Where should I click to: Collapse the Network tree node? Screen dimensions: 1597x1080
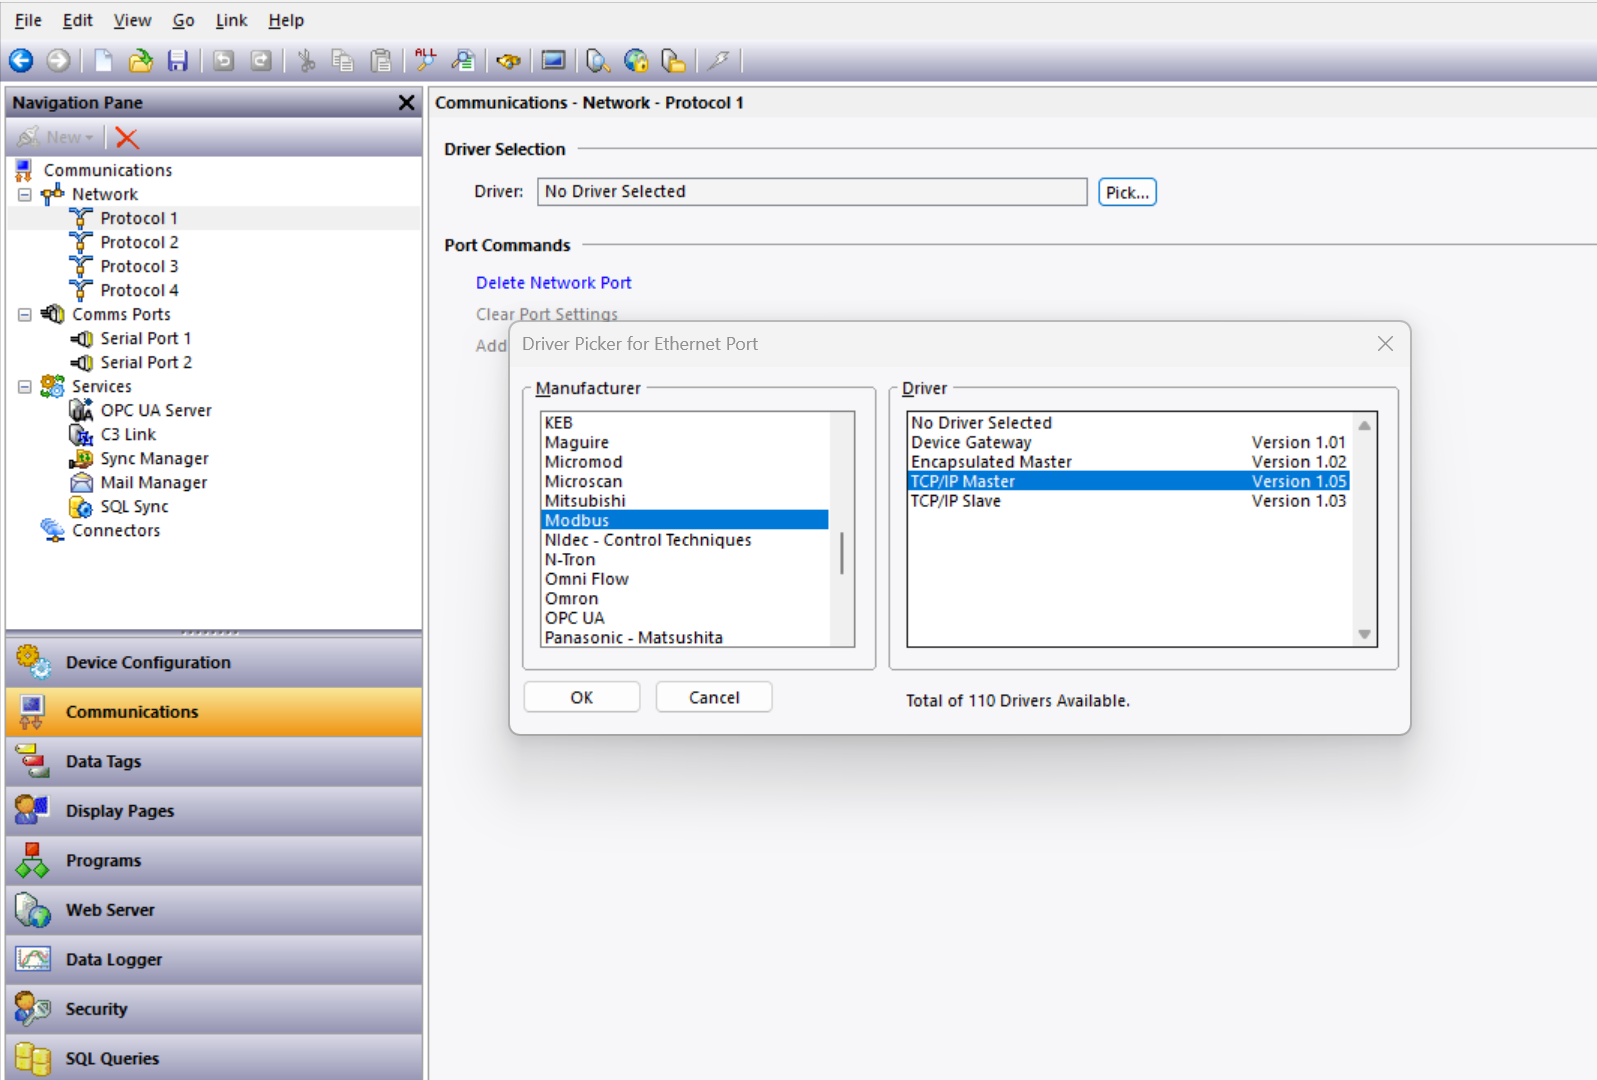(25, 195)
